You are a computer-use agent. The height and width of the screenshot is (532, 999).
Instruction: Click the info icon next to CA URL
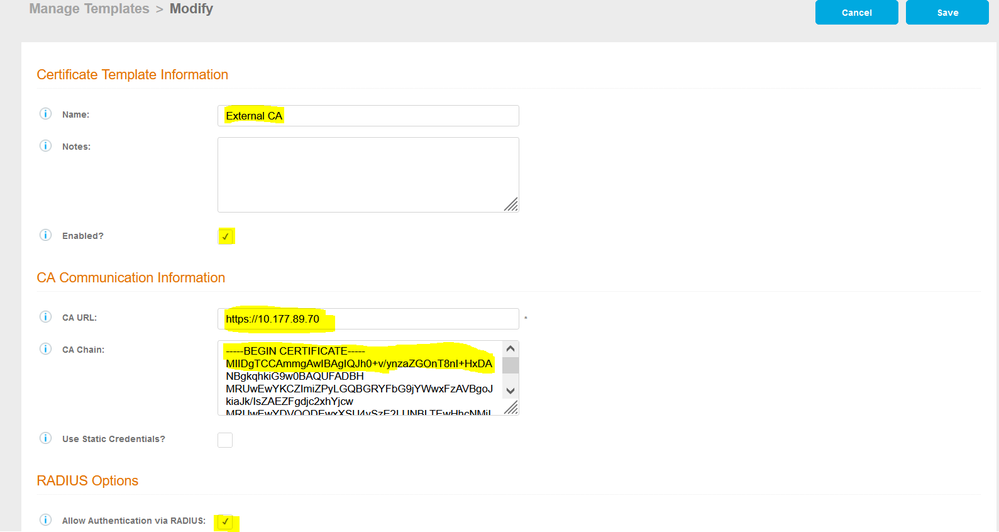click(x=45, y=318)
